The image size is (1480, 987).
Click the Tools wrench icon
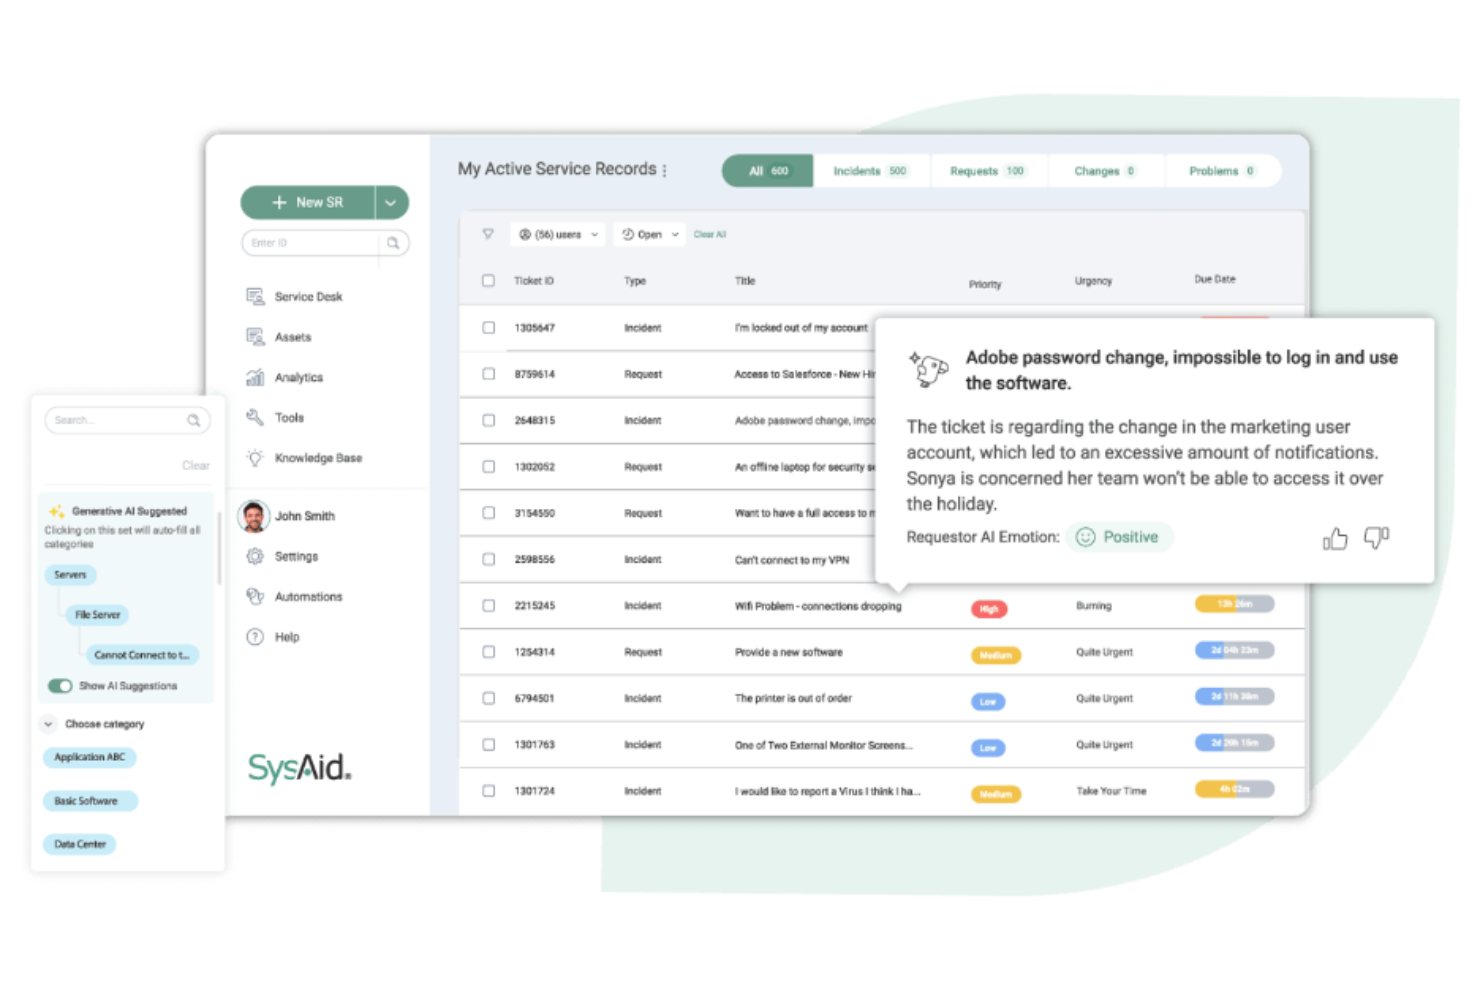click(256, 417)
